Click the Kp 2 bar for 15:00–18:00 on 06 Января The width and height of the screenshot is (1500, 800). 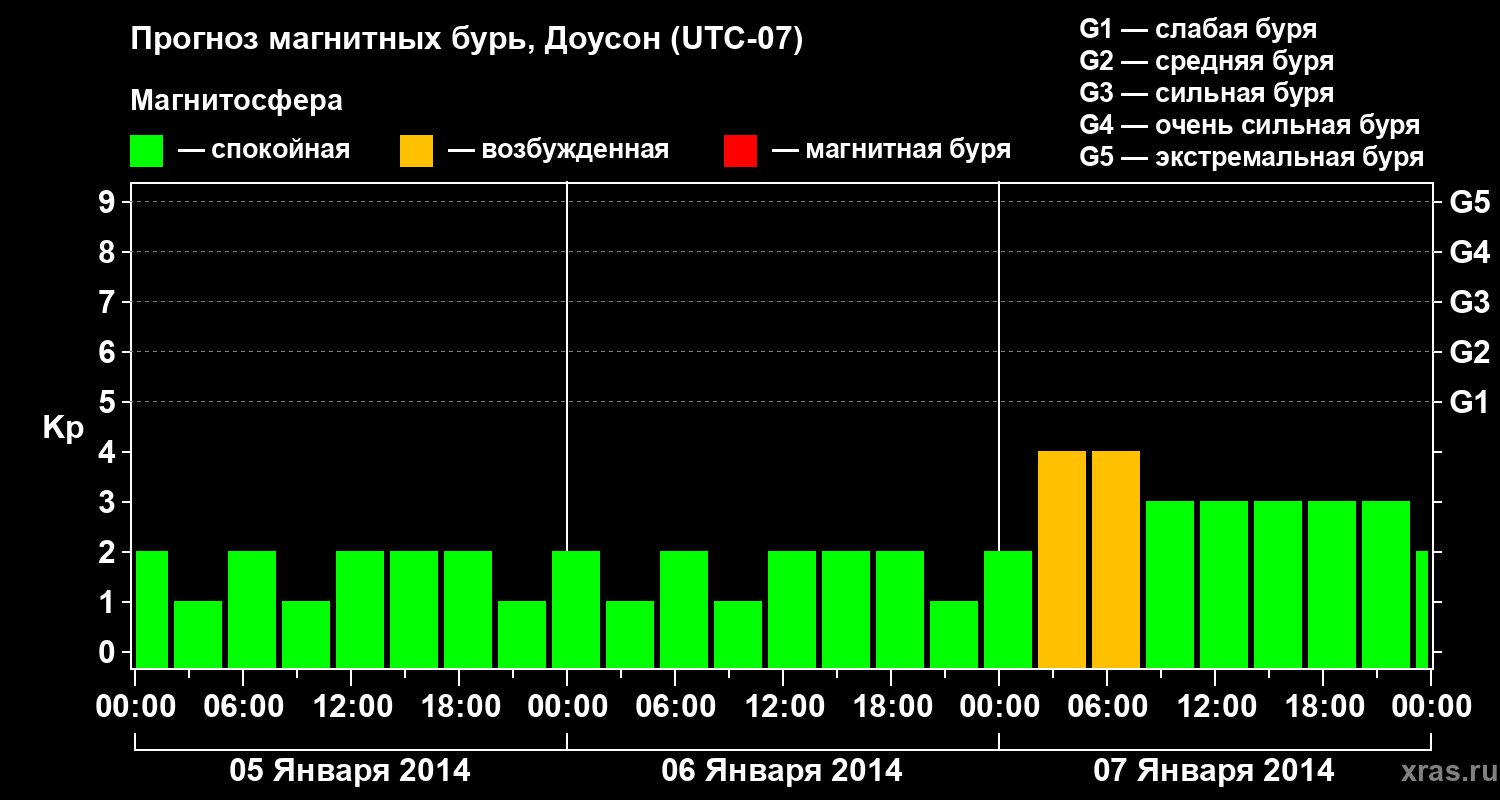point(846,609)
